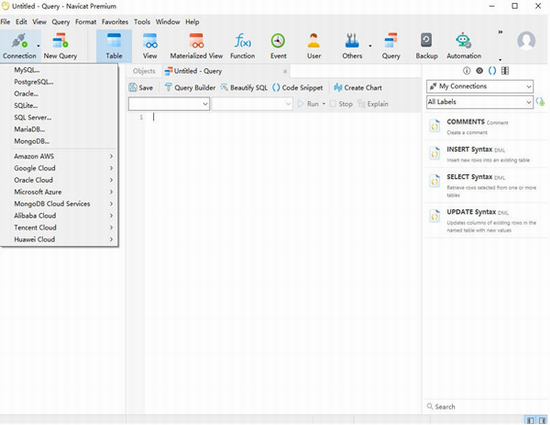Click the snippet Search field
The image size is (550, 425).
[485, 407]
